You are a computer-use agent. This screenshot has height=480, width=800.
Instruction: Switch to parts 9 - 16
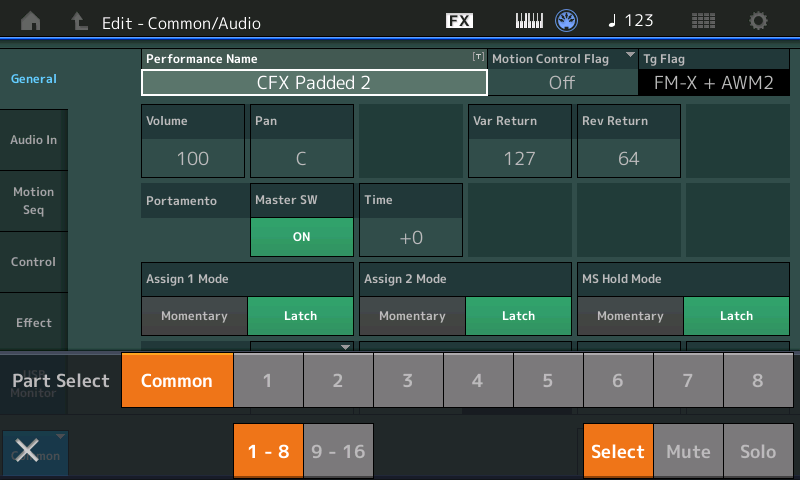coord(340,451)
